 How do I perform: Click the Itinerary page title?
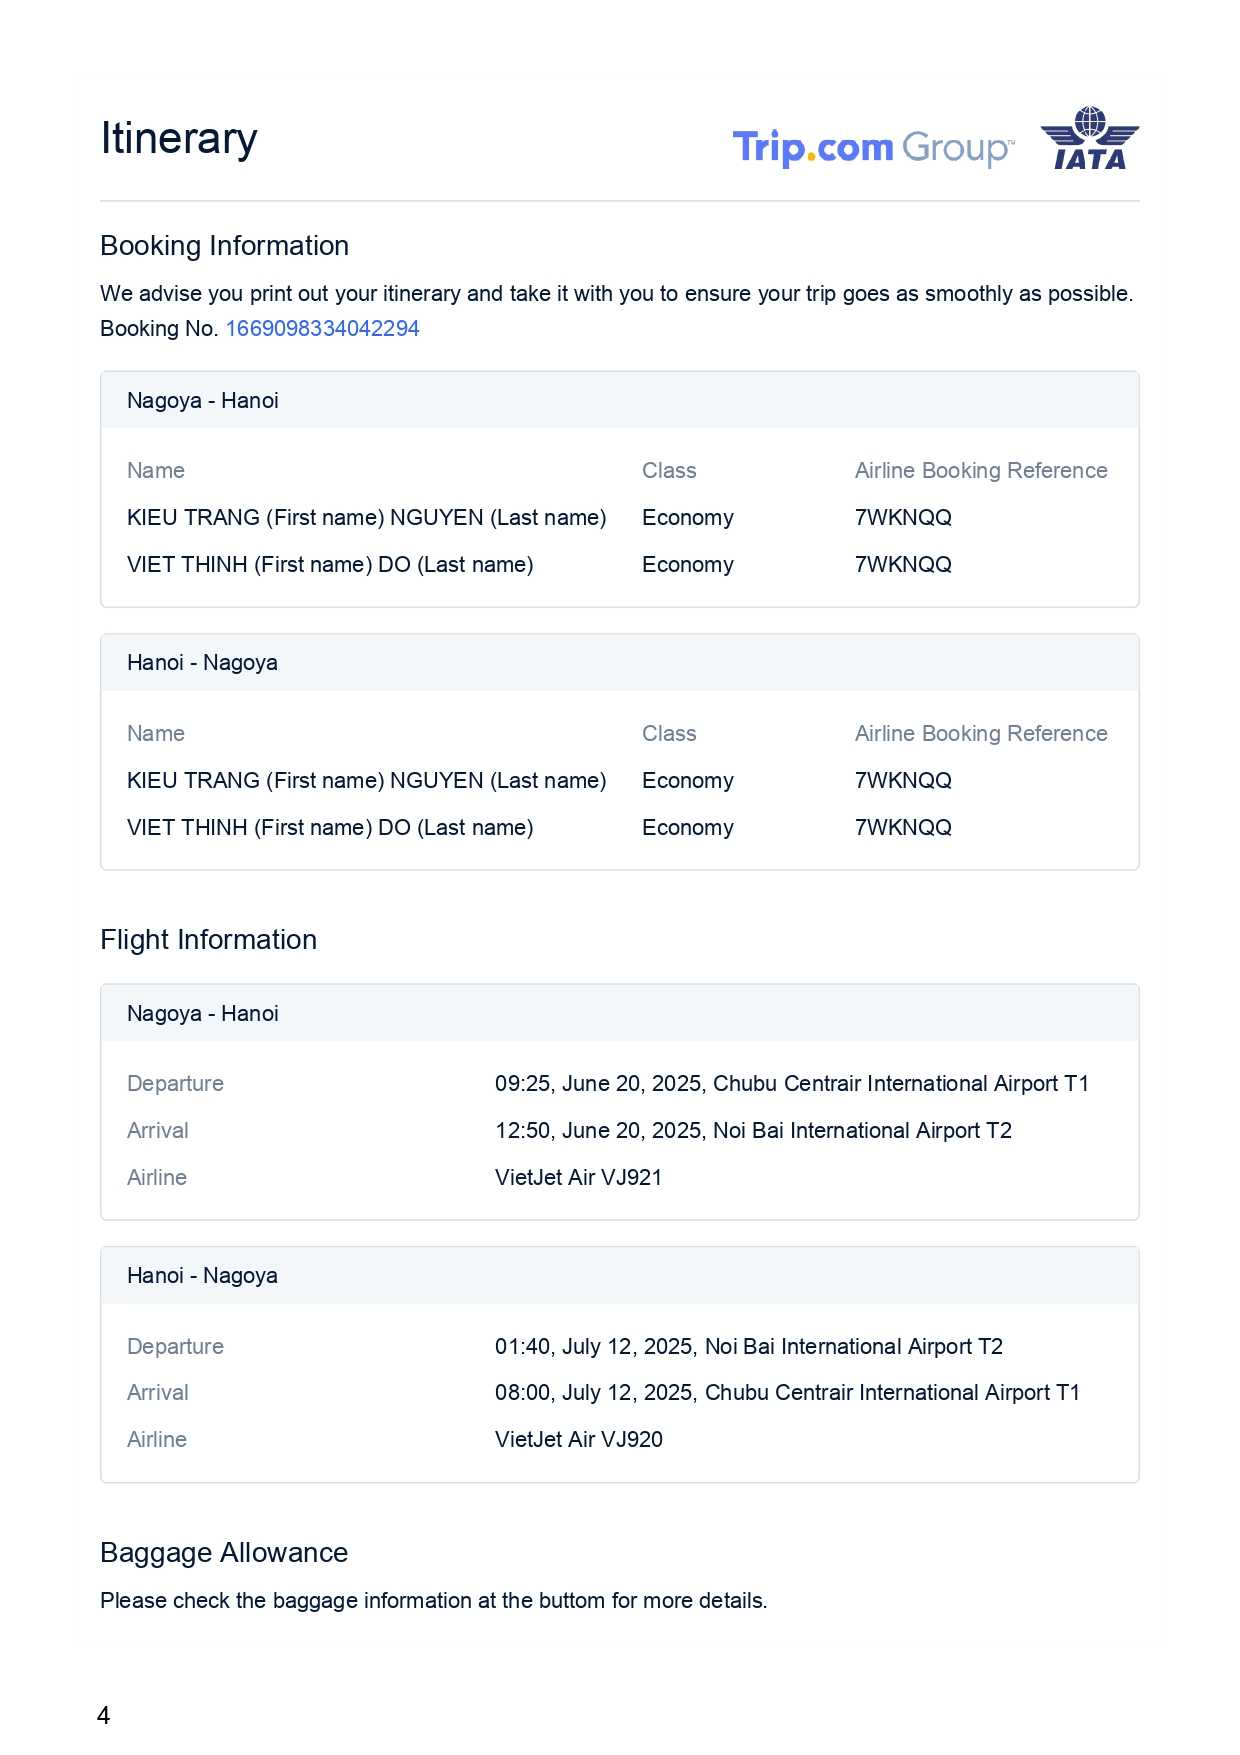pyautogui.click(x=179, y=138)
